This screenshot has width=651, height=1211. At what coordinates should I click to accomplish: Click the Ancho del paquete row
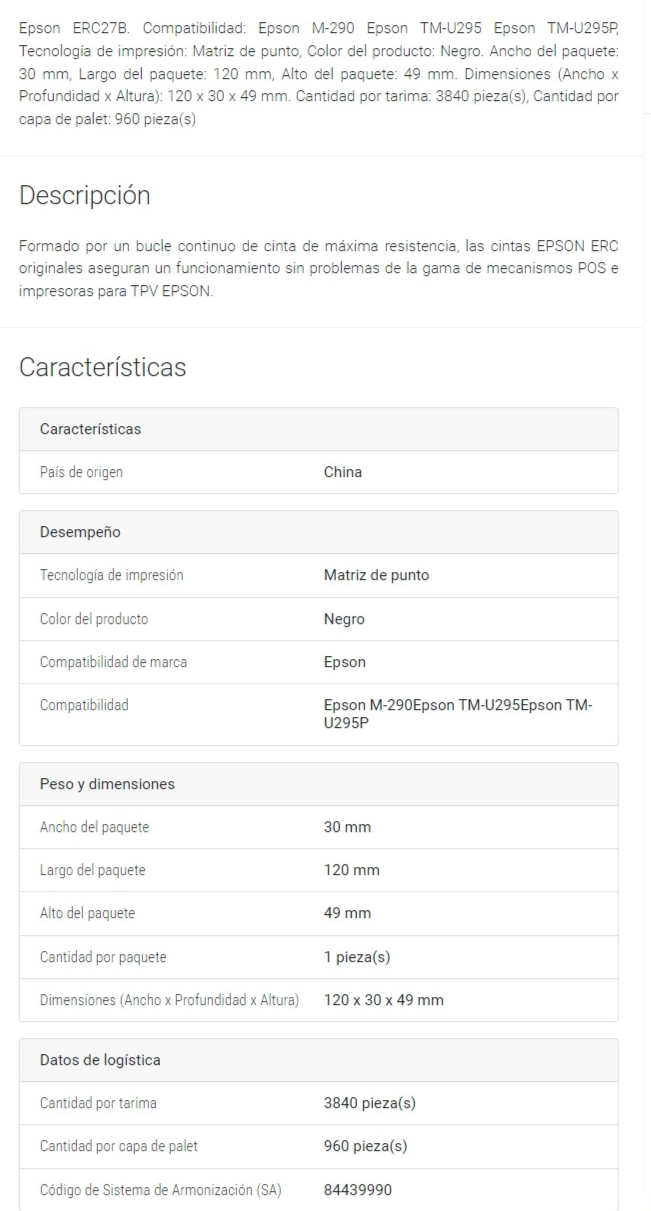(x=319, y=828)
